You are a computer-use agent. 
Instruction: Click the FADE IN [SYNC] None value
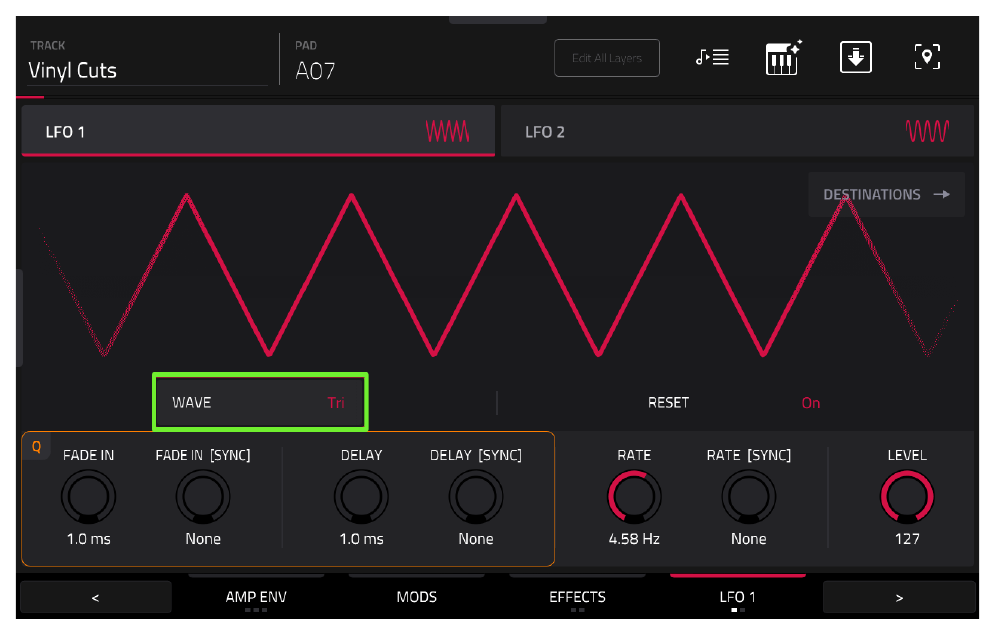pyautogui.click(x=203, y=539)
